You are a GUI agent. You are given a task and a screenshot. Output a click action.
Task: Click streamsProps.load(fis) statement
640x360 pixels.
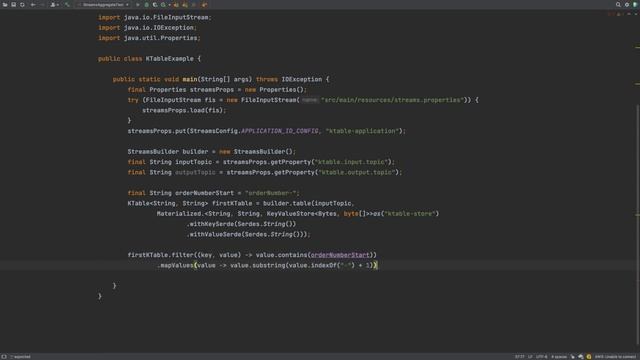tap(184, 110)
